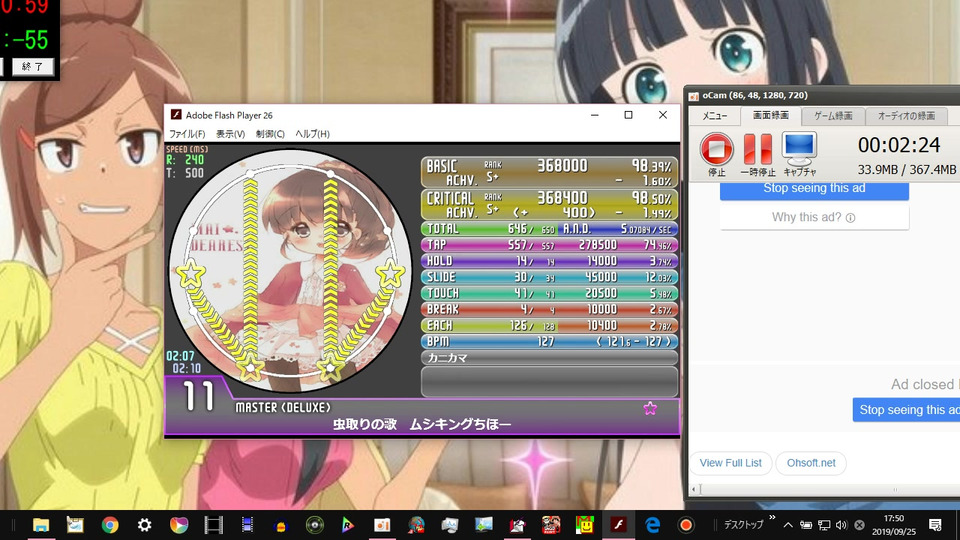The height and width of the screenshot is (540, 960).
Task: Click the notepad icon next to File Explorer
Action: [x=75, y=525]
